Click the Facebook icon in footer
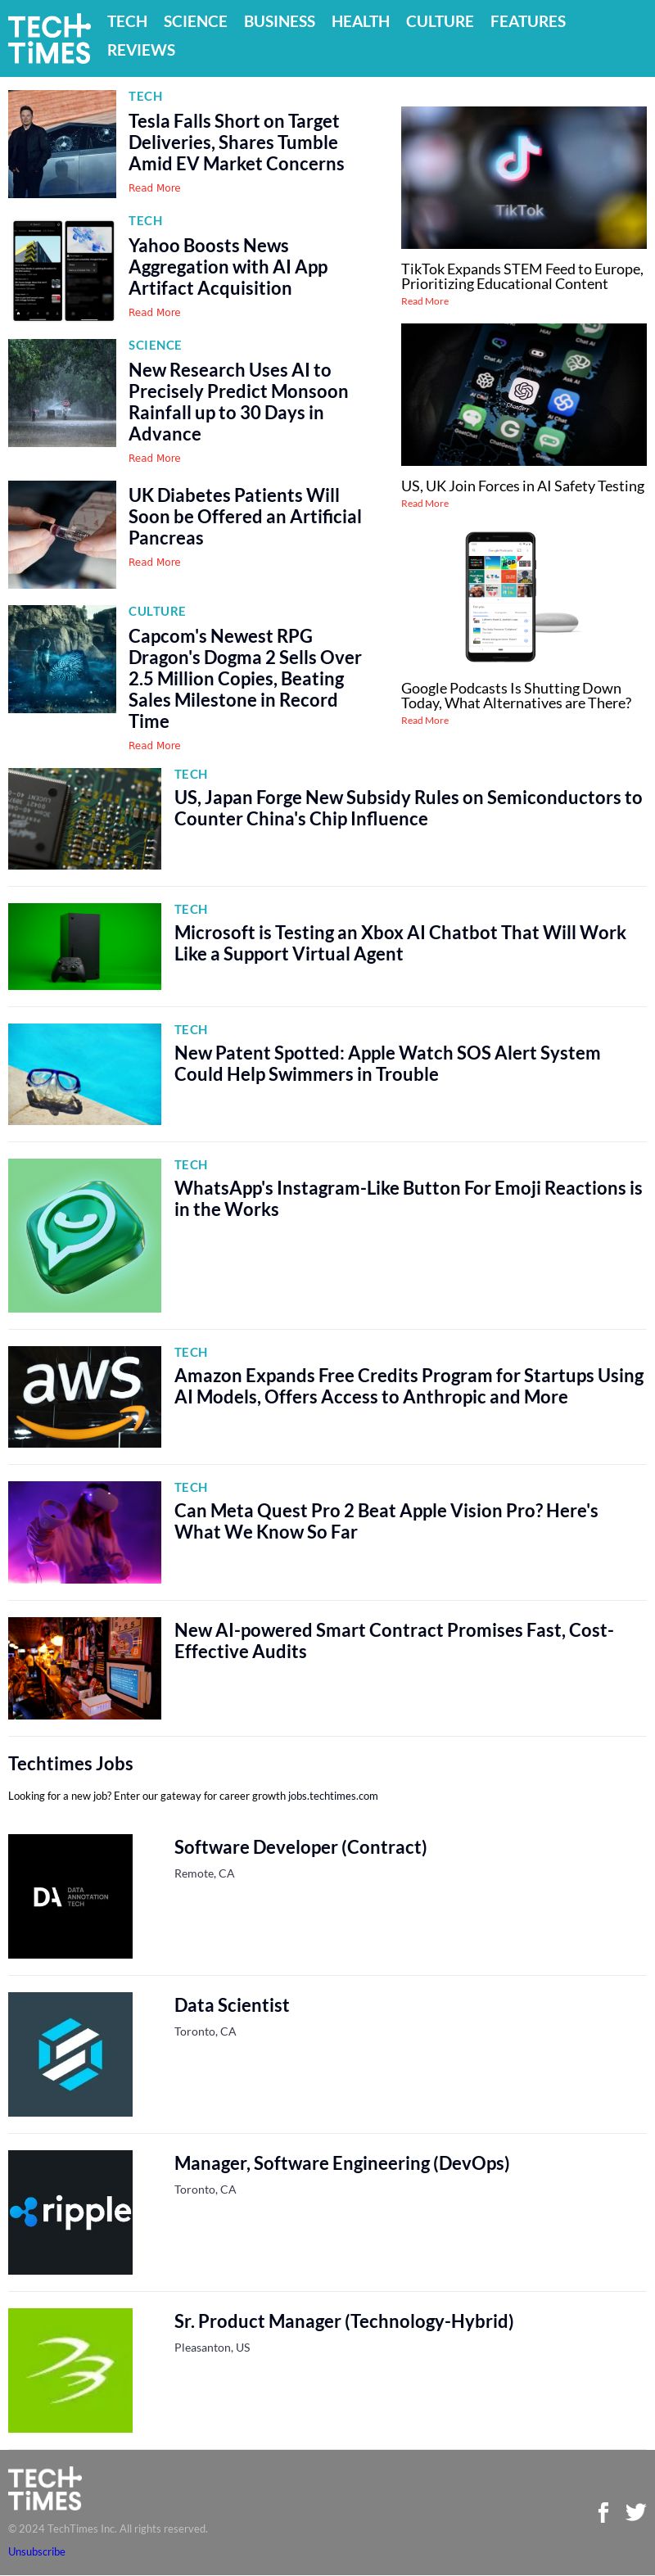Image resolution: width=655 pixels, height=2576 pixels. coord(603,2512)
